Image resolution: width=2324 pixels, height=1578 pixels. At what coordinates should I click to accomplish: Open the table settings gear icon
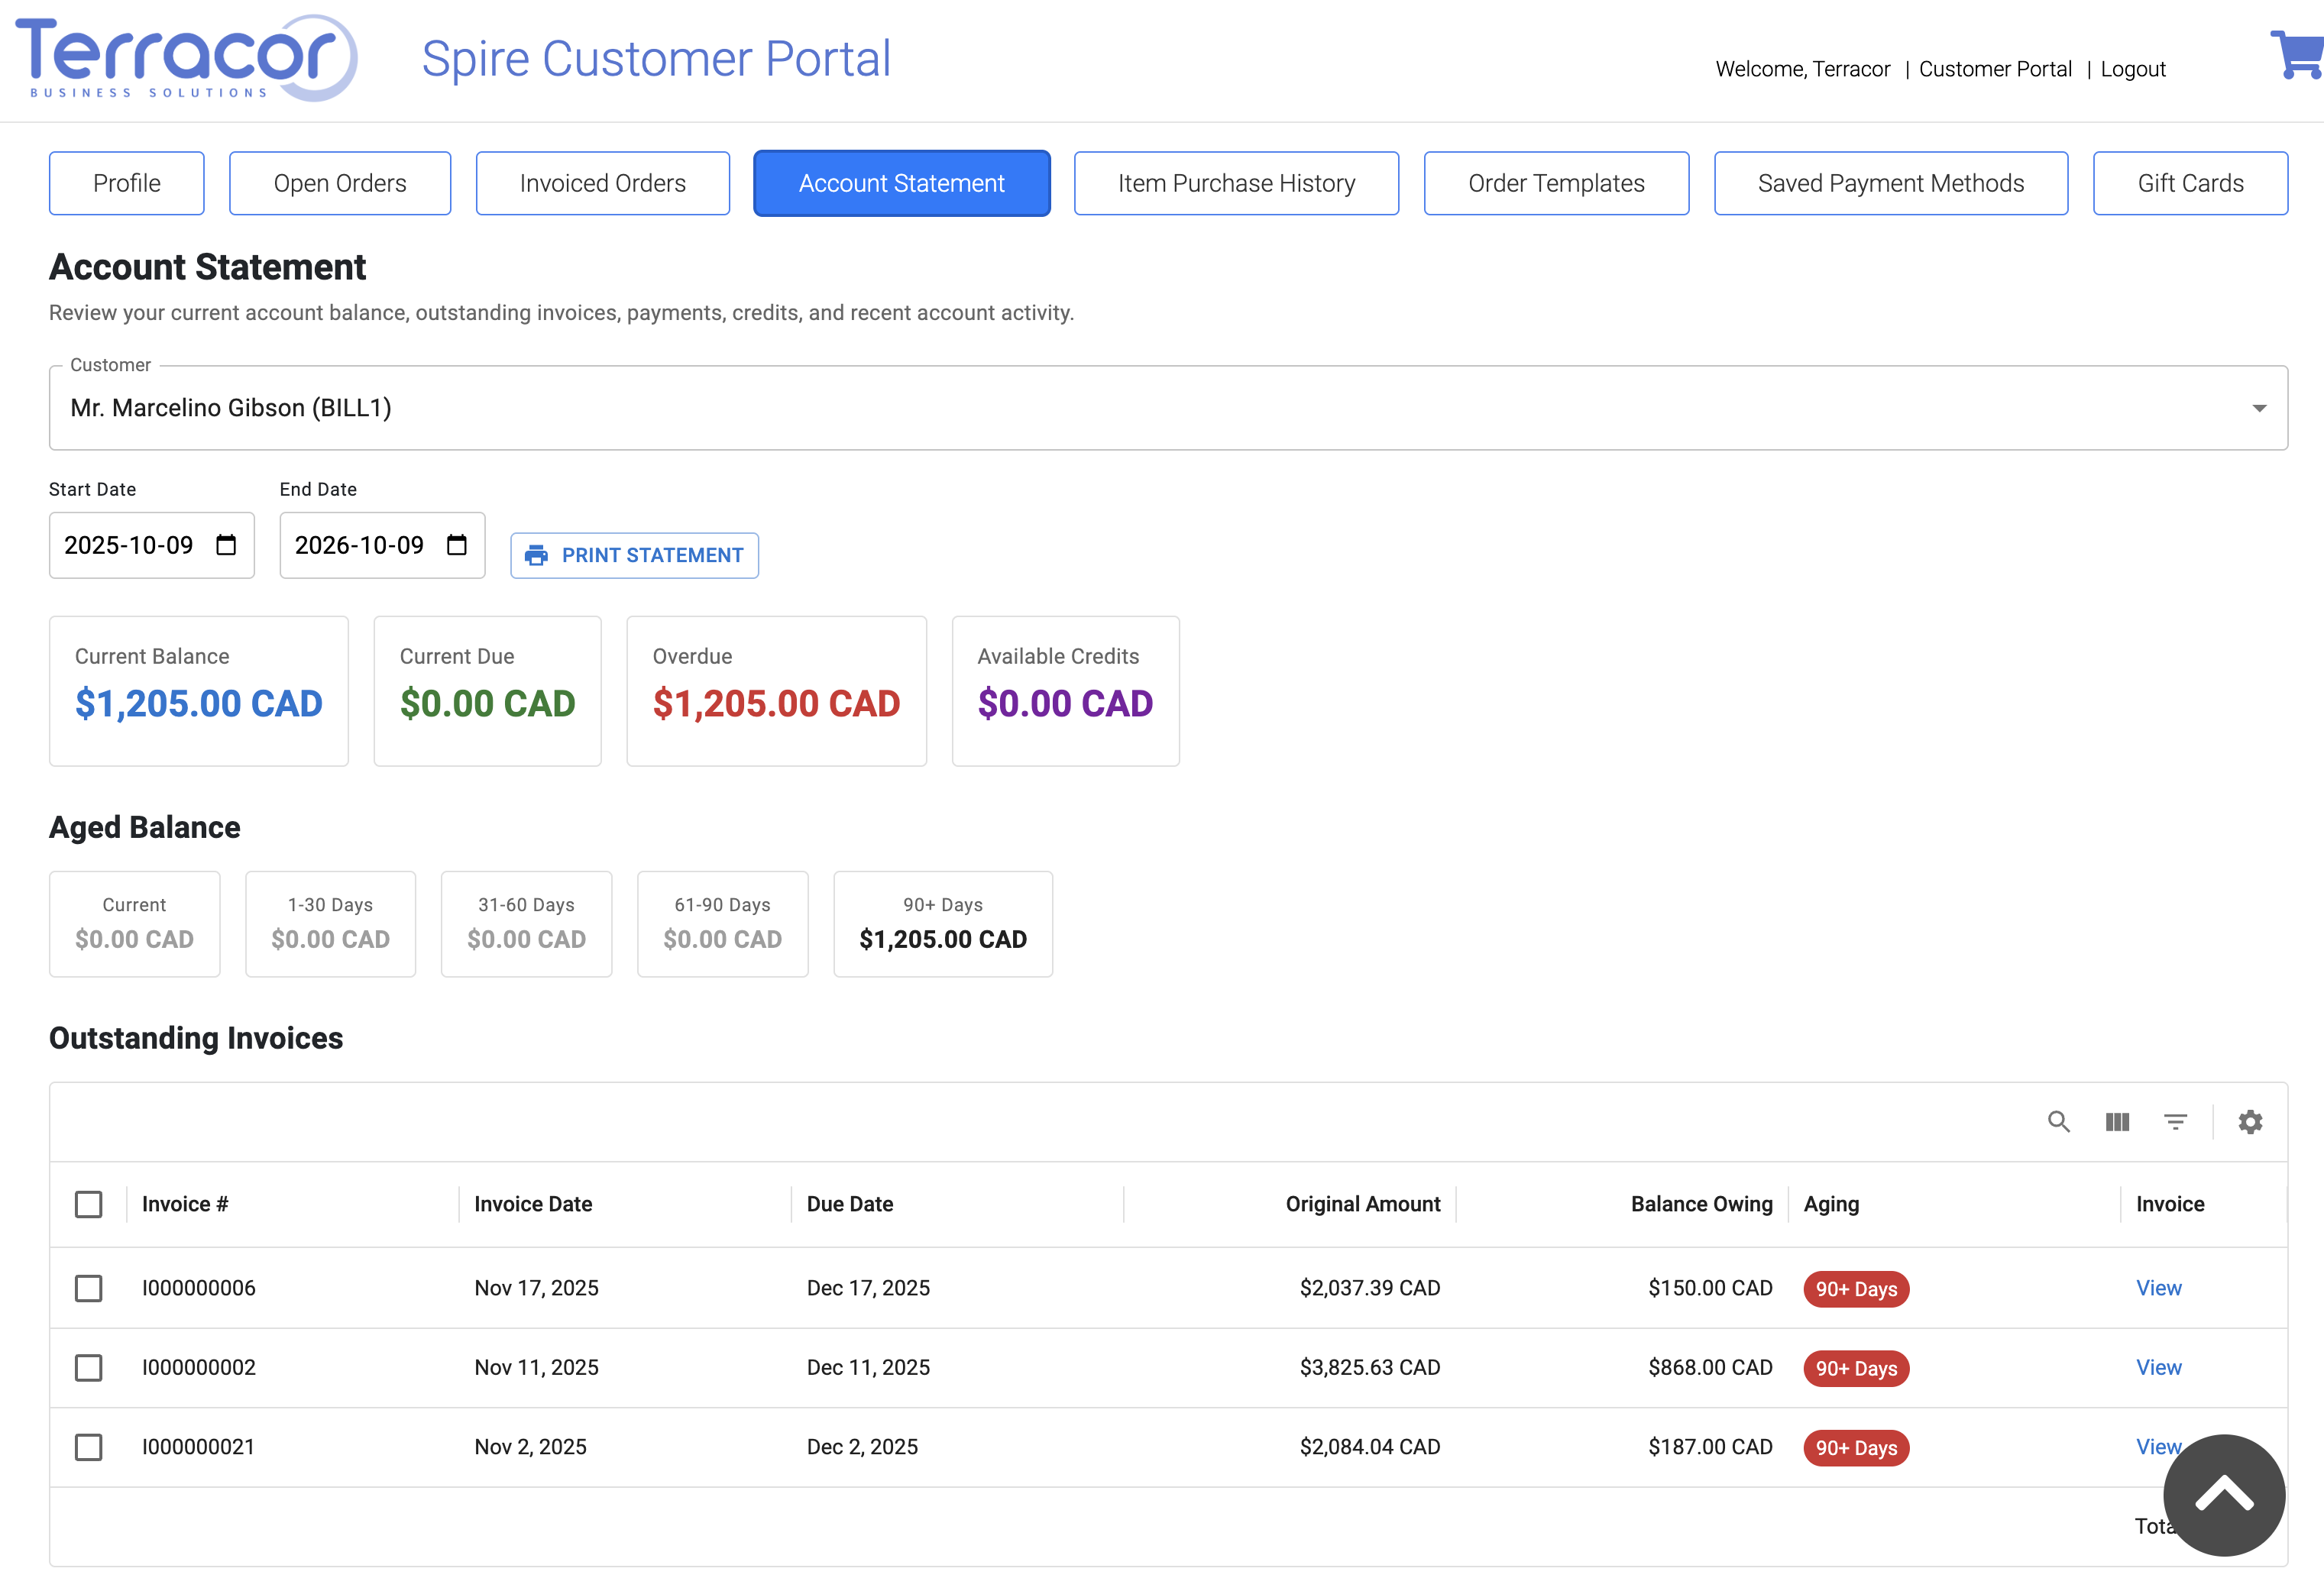click(x=2250, y=1122)
